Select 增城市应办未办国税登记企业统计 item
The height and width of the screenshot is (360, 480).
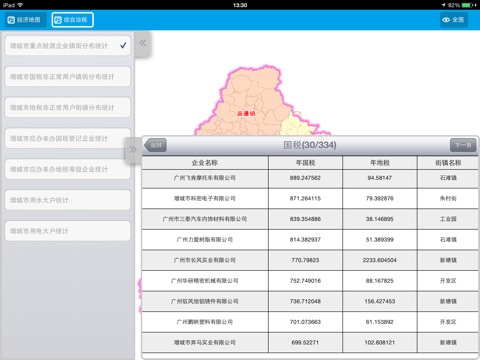point(67,138)
